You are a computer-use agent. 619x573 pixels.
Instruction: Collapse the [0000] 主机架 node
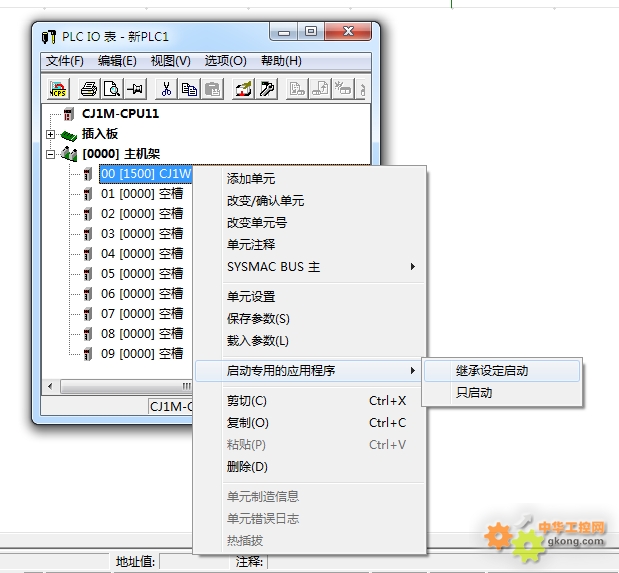(50, 154)
